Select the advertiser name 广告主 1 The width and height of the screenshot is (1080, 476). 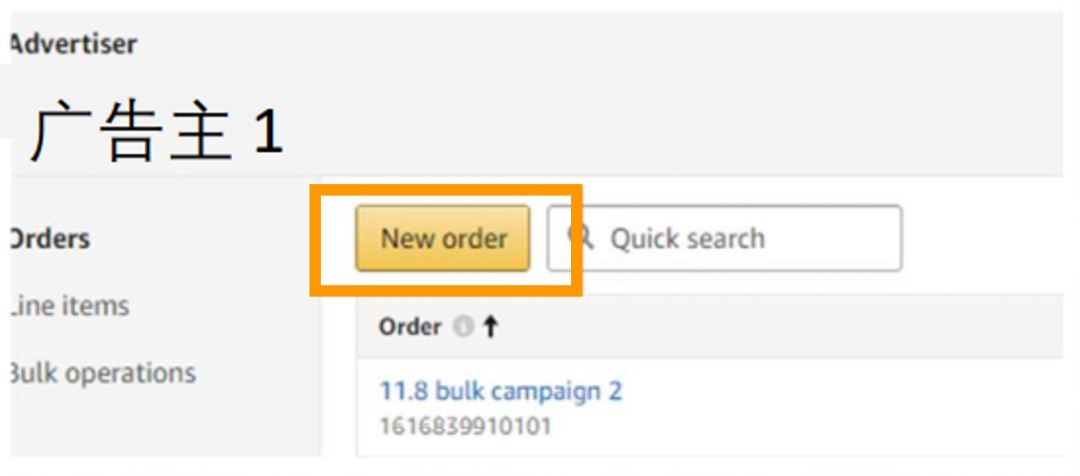[156, 130]
